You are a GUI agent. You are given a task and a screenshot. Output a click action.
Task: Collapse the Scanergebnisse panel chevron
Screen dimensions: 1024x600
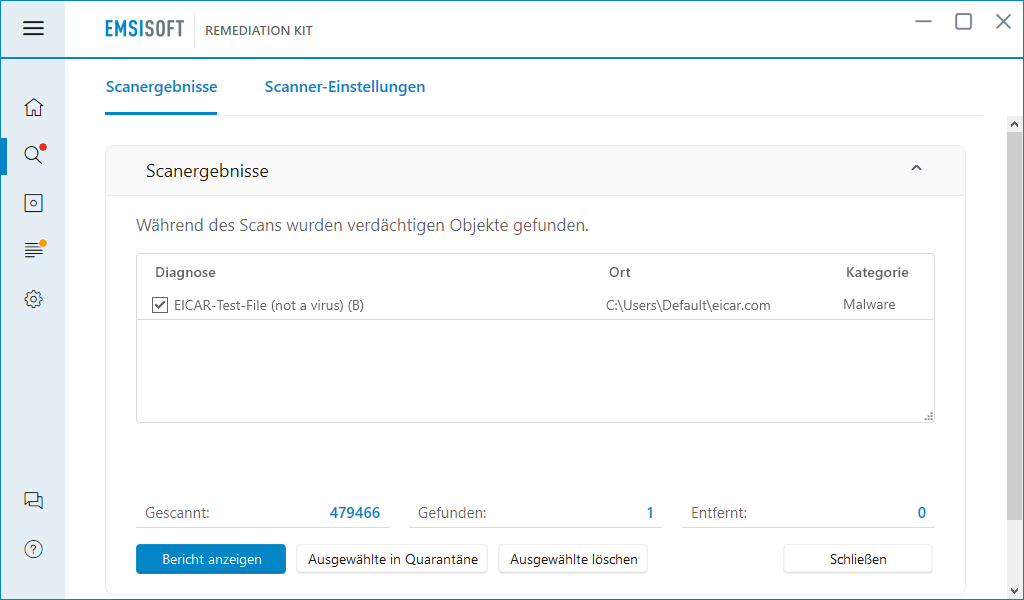click(916, 168)
